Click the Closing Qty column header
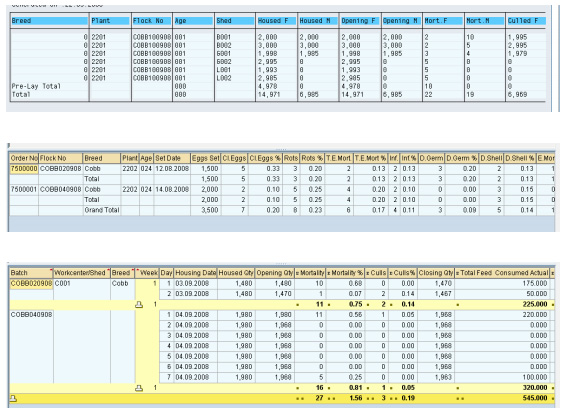 (x=435, y=273)
